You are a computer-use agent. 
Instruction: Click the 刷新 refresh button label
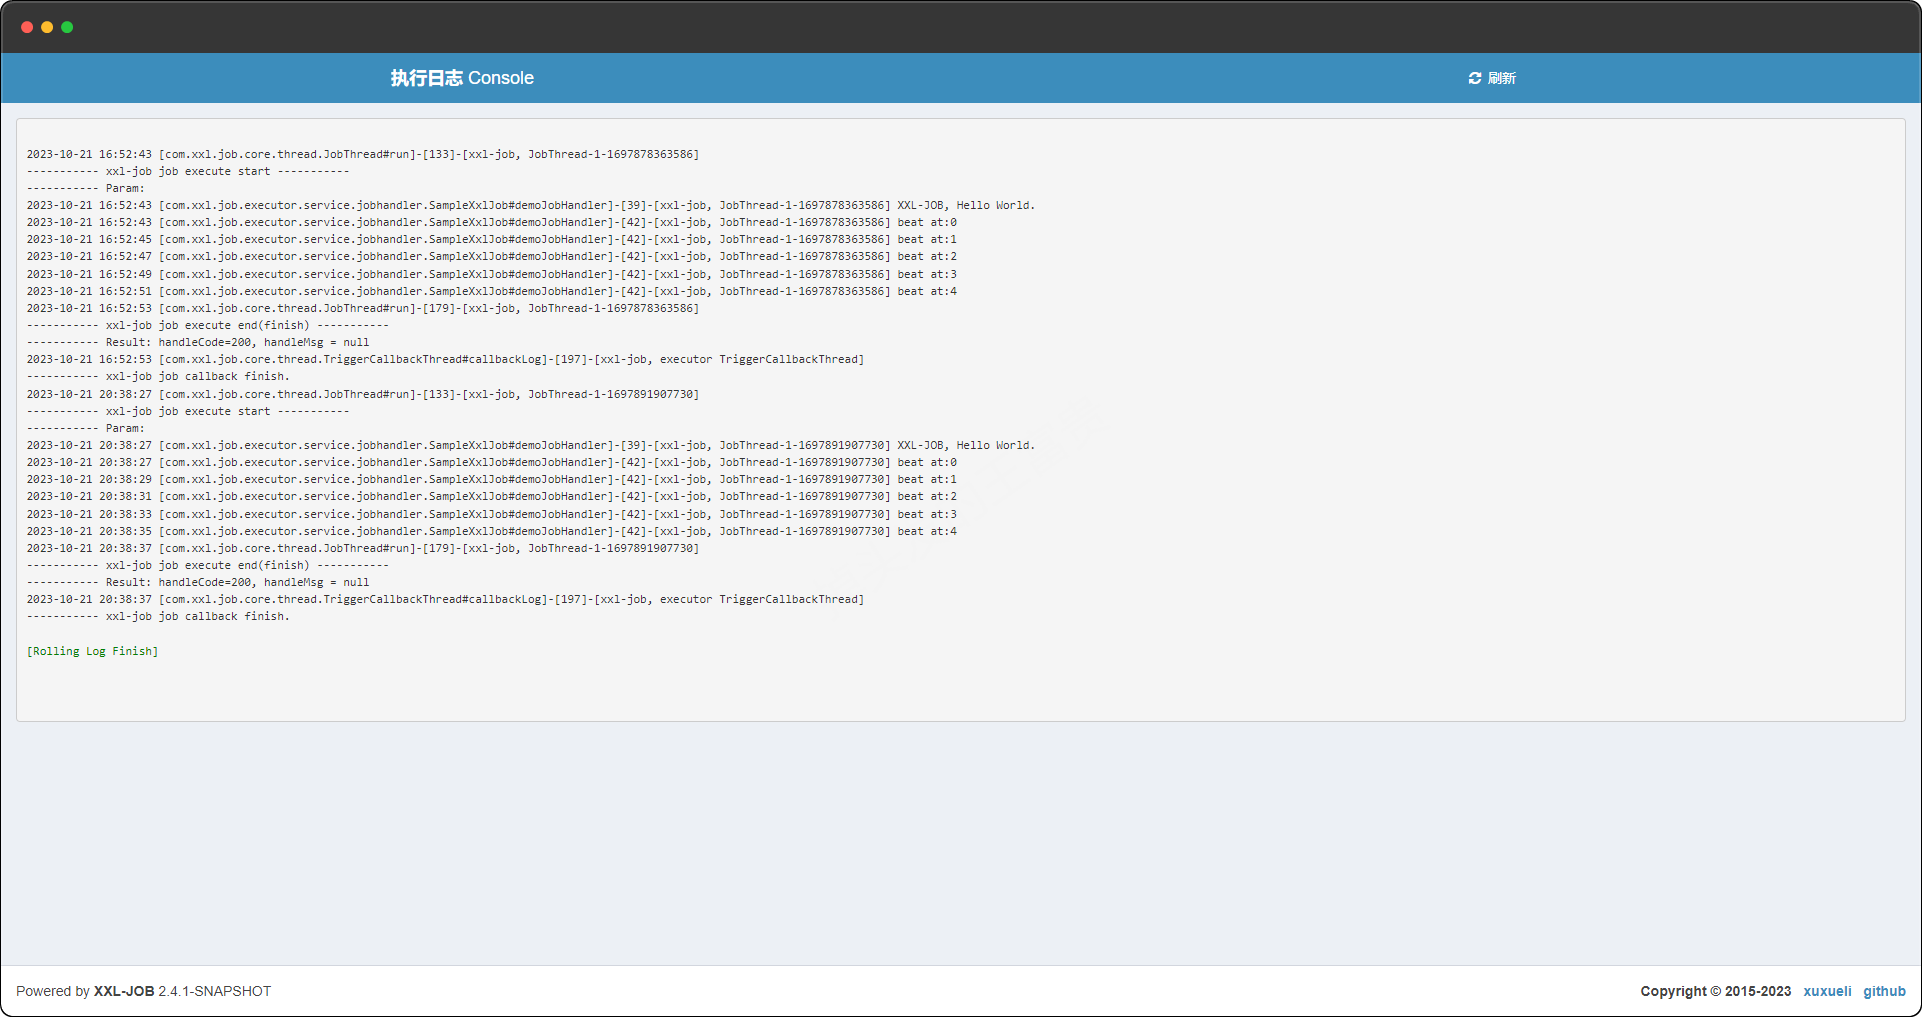click(x=1501, y=78)
